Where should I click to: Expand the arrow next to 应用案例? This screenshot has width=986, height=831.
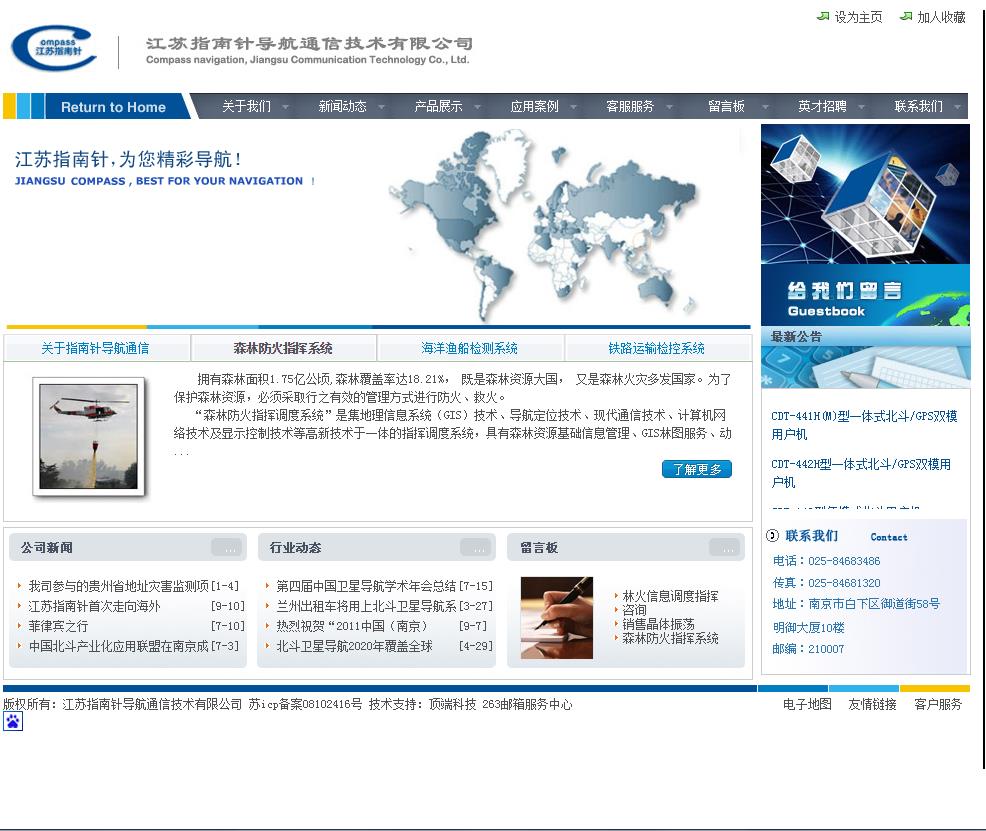click(x=573, y=107)
